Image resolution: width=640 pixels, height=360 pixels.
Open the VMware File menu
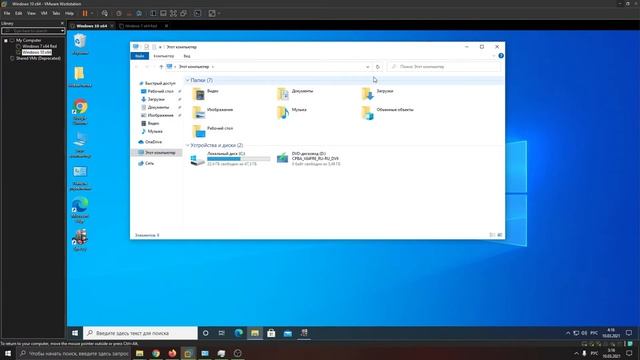[7, 13]
